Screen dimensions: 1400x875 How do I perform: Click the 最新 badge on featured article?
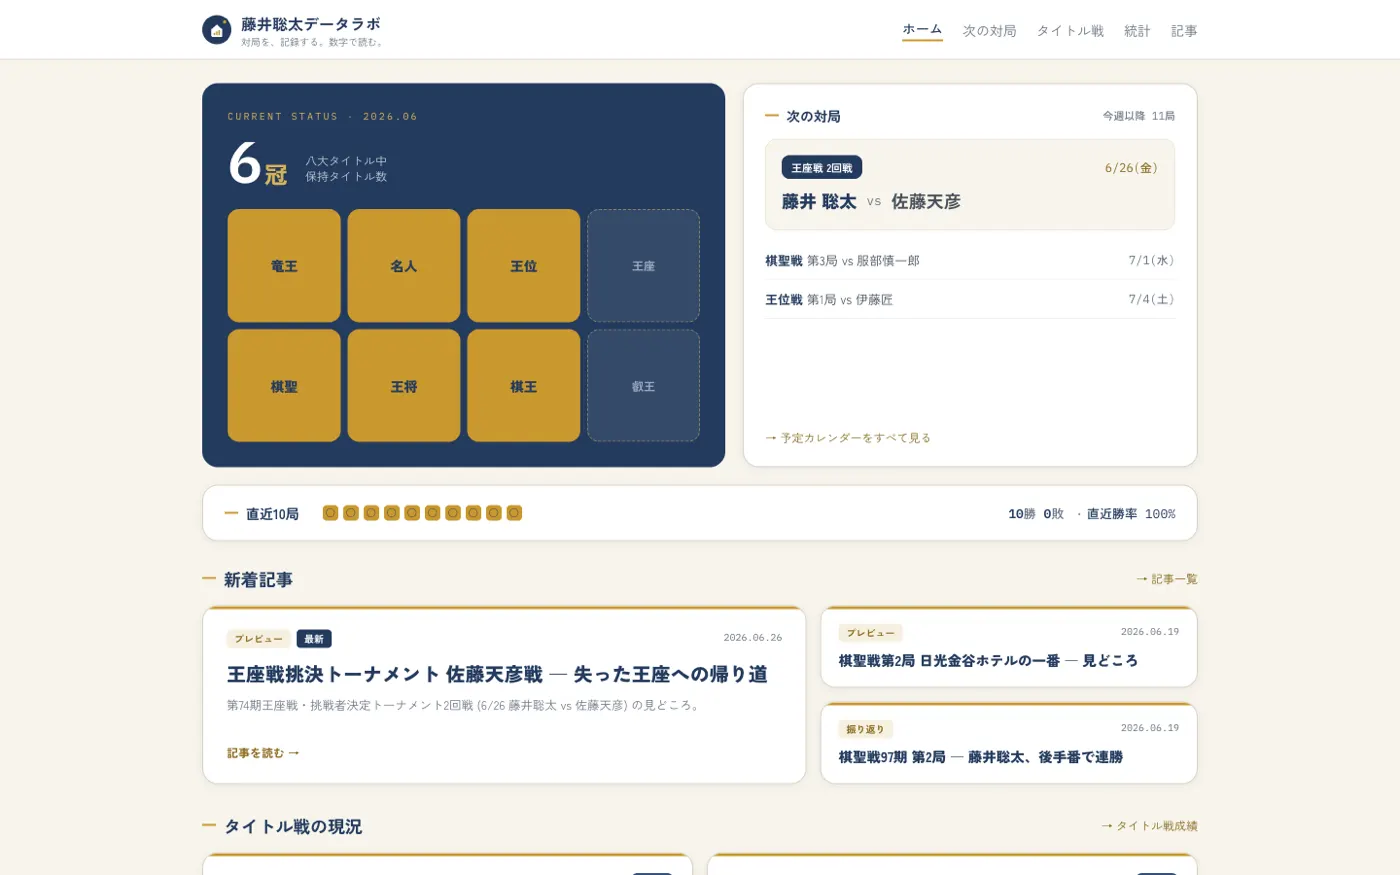tap(314, 639)
